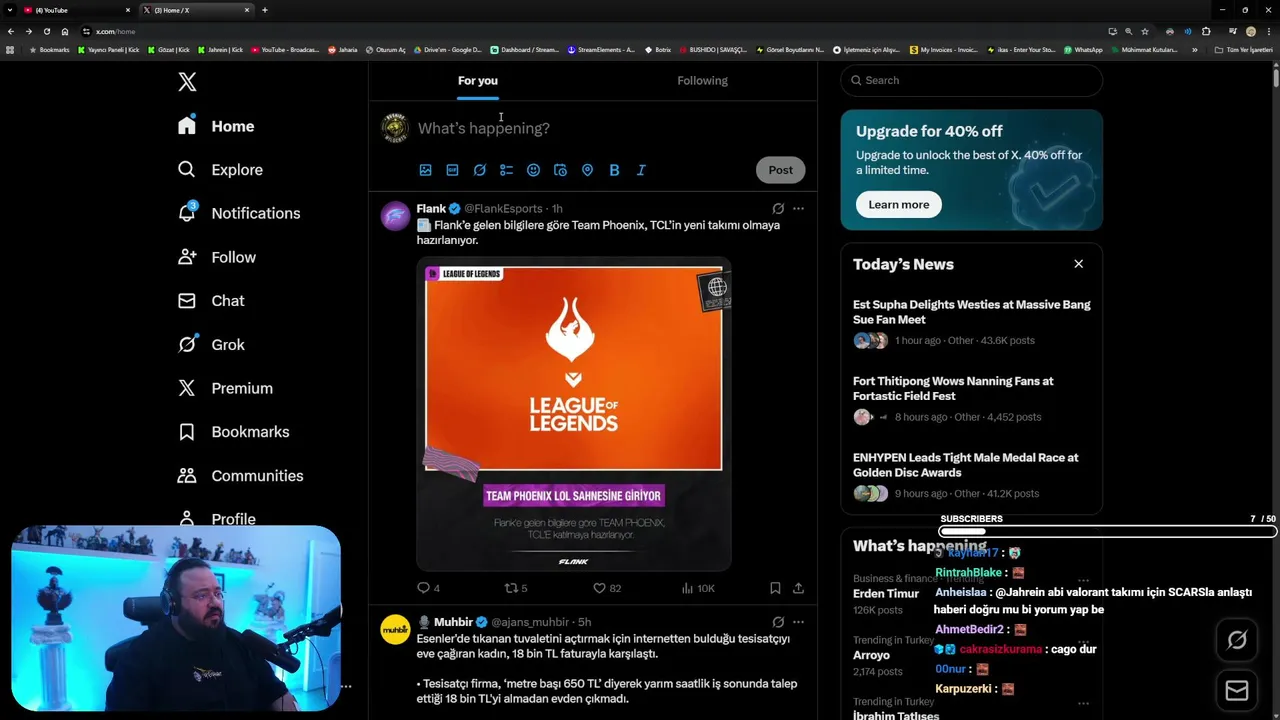Click Learn more on upgrade banner
This screenshot has width=1280, height=720.
point(898,205)
